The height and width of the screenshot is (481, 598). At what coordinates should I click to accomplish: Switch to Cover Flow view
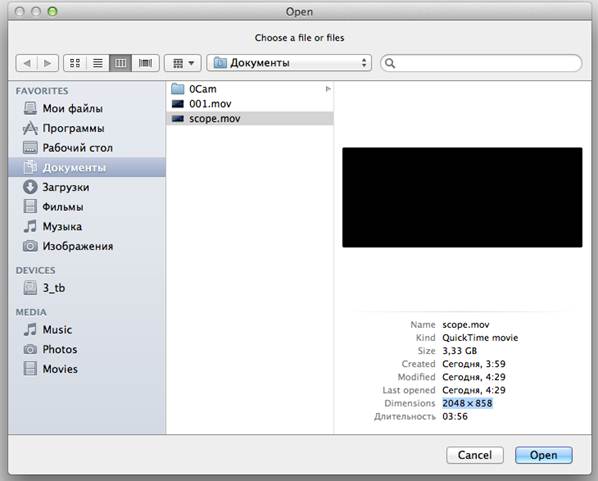pyautogui.click(x=145, y=63)
